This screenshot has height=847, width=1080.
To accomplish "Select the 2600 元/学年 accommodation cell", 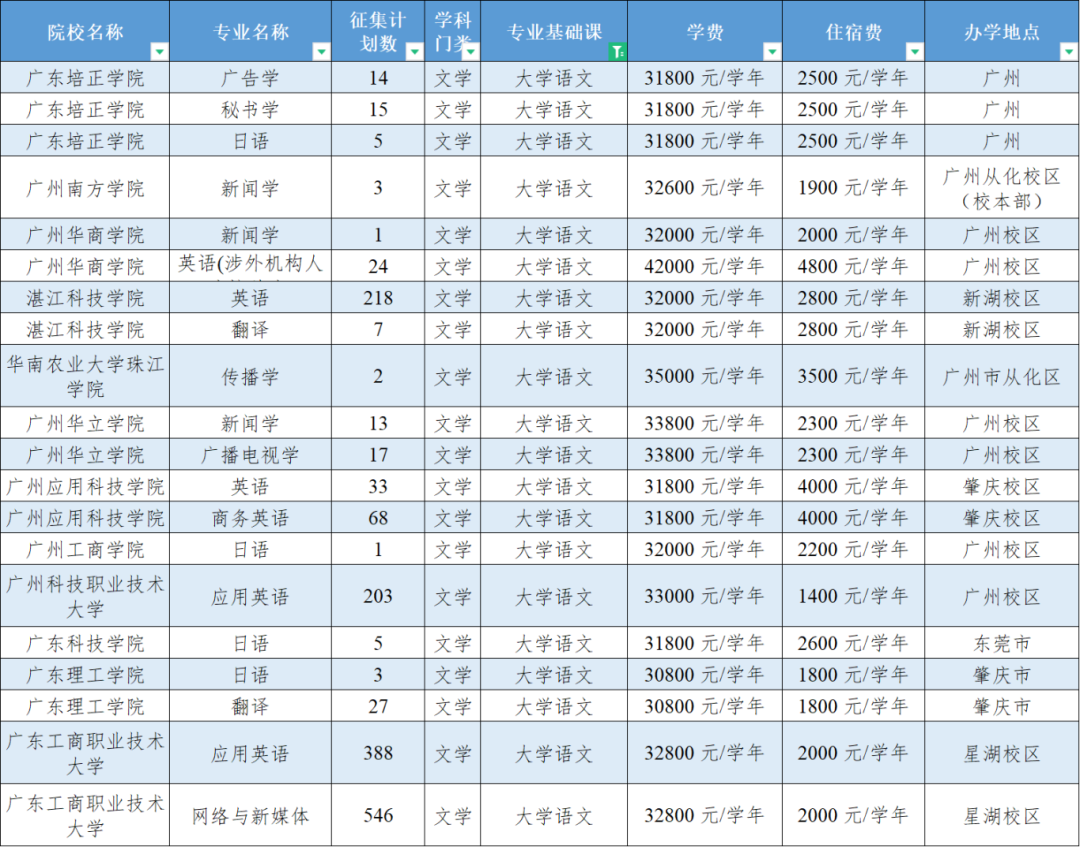I will point(854,642).
